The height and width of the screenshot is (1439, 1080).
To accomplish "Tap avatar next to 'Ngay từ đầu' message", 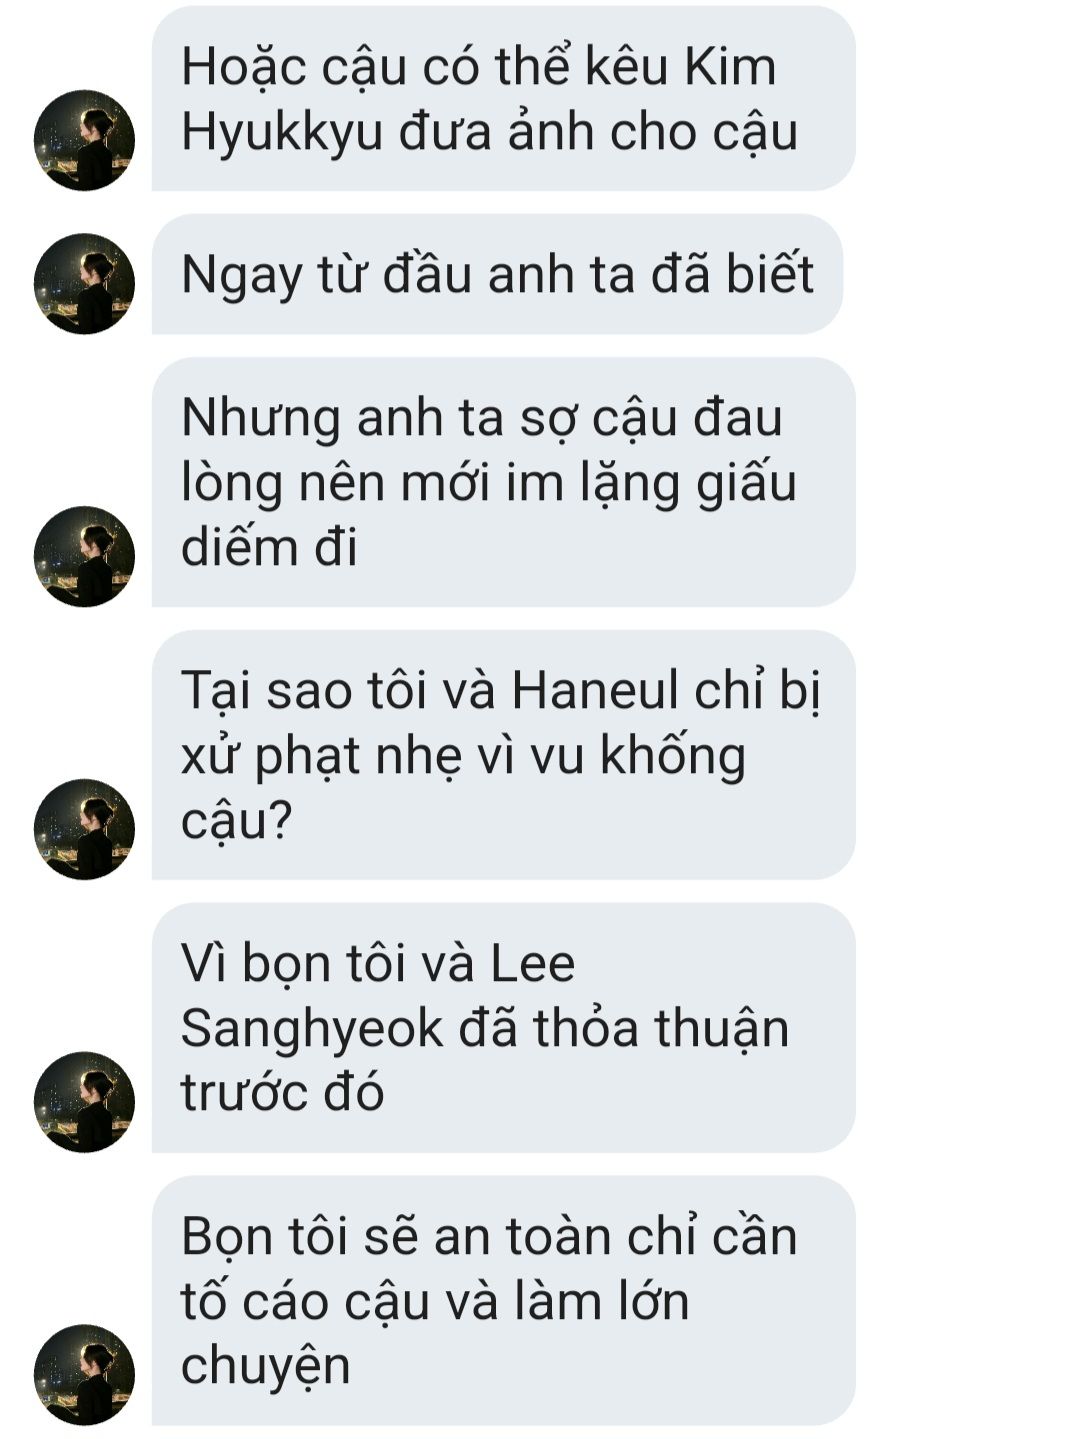I will click(x=84, y=284).
